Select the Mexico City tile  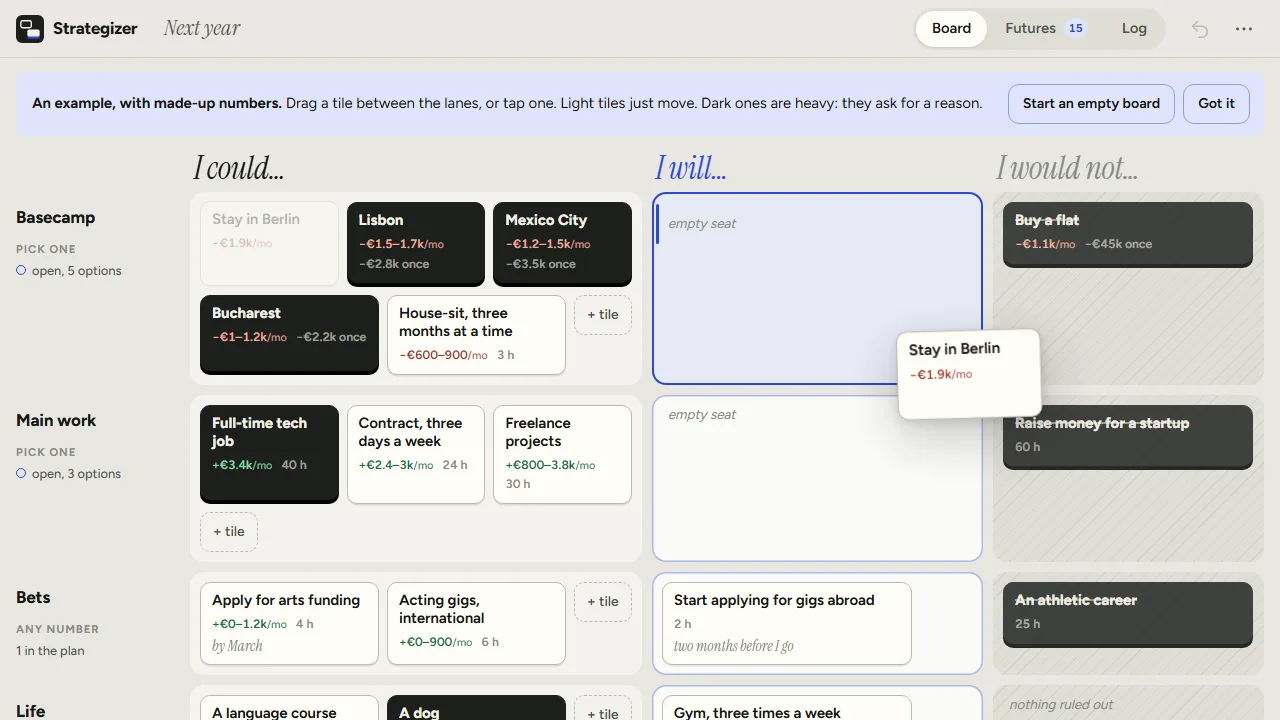(562, 243)
